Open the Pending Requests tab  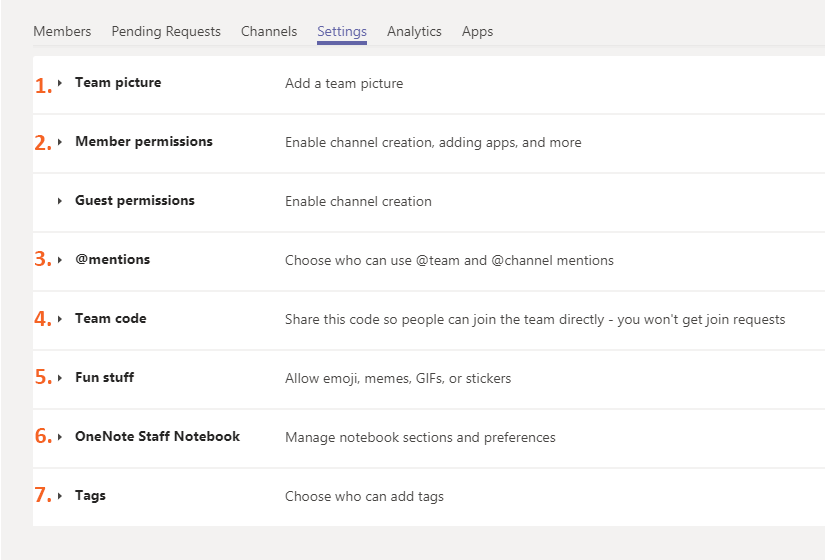point(166,31)
